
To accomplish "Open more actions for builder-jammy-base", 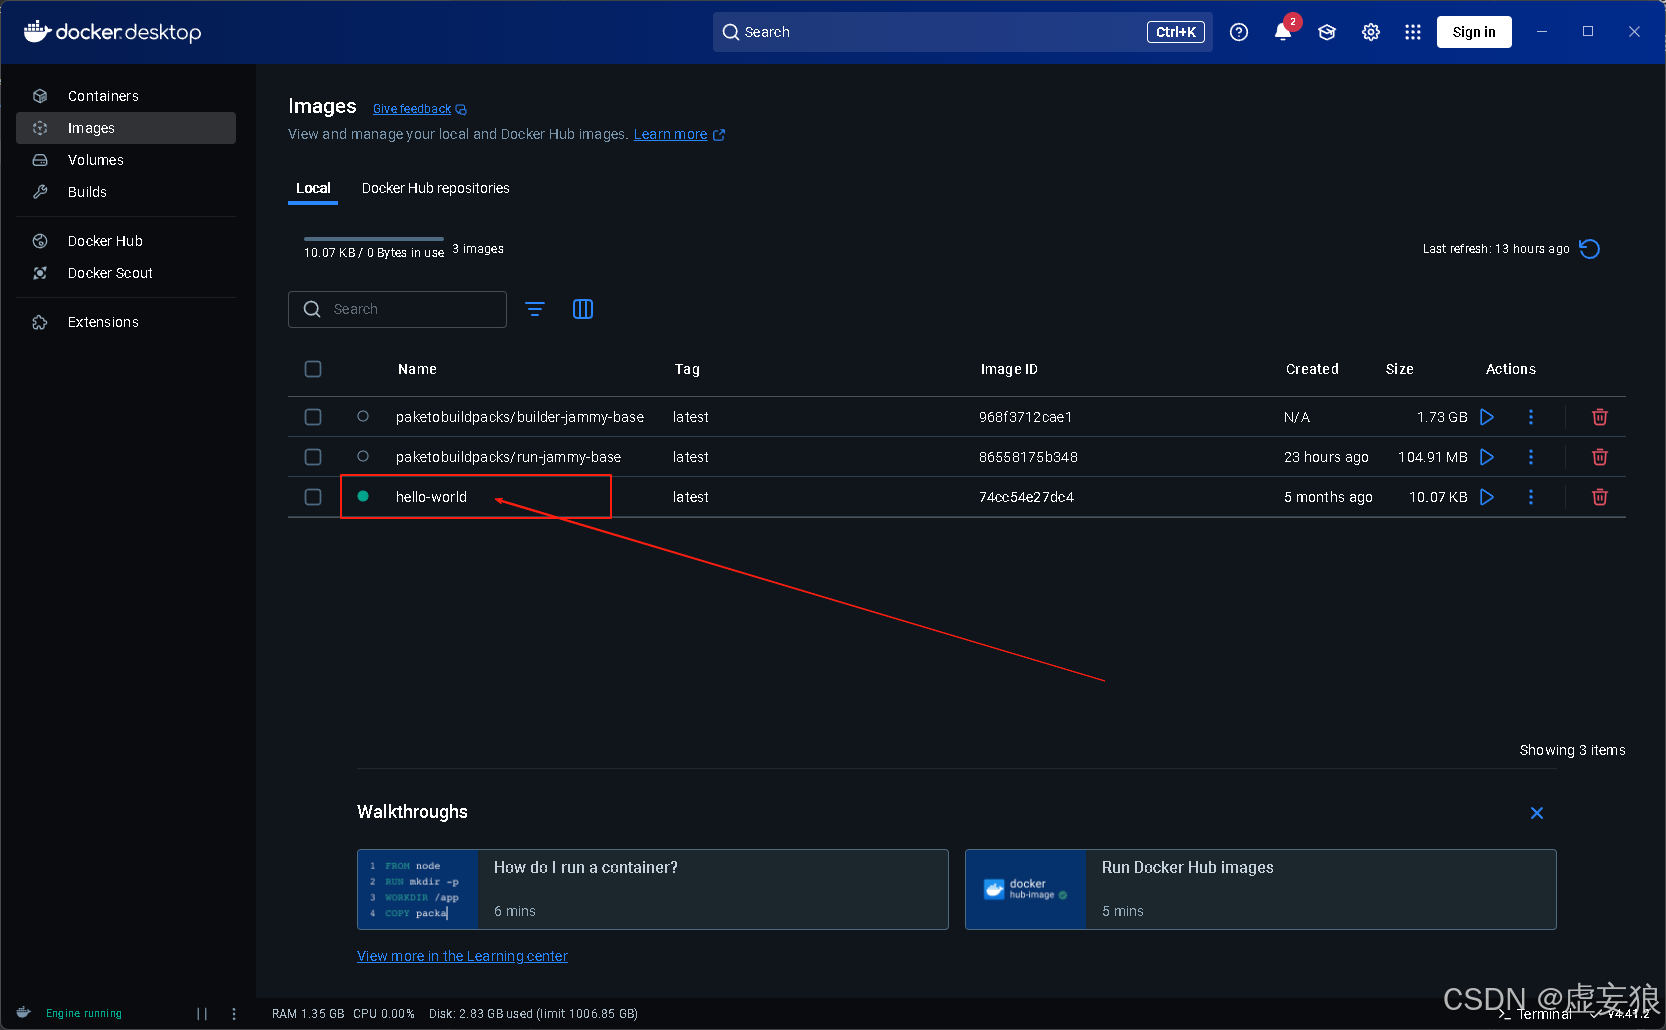I will click(x=1531, y=417).
